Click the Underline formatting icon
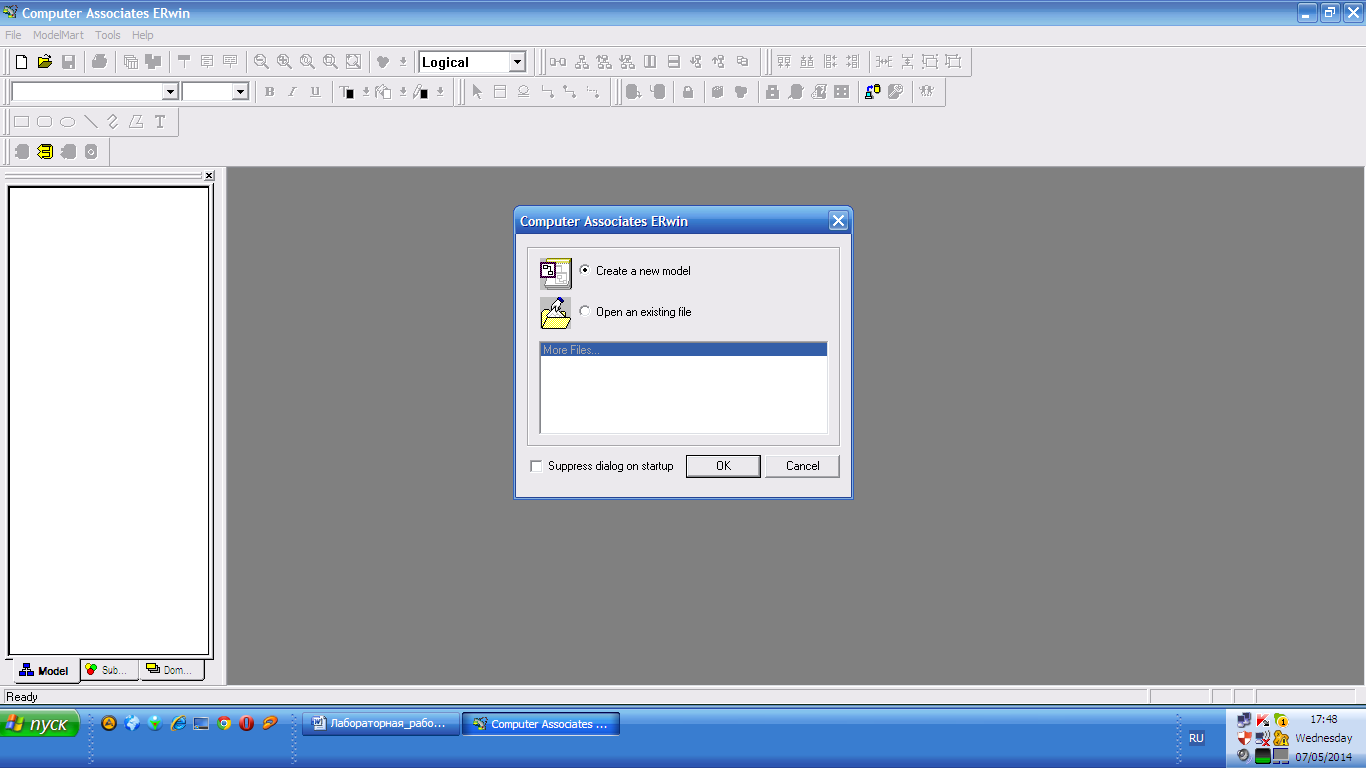1366x768 pixels. click(315, 92)
